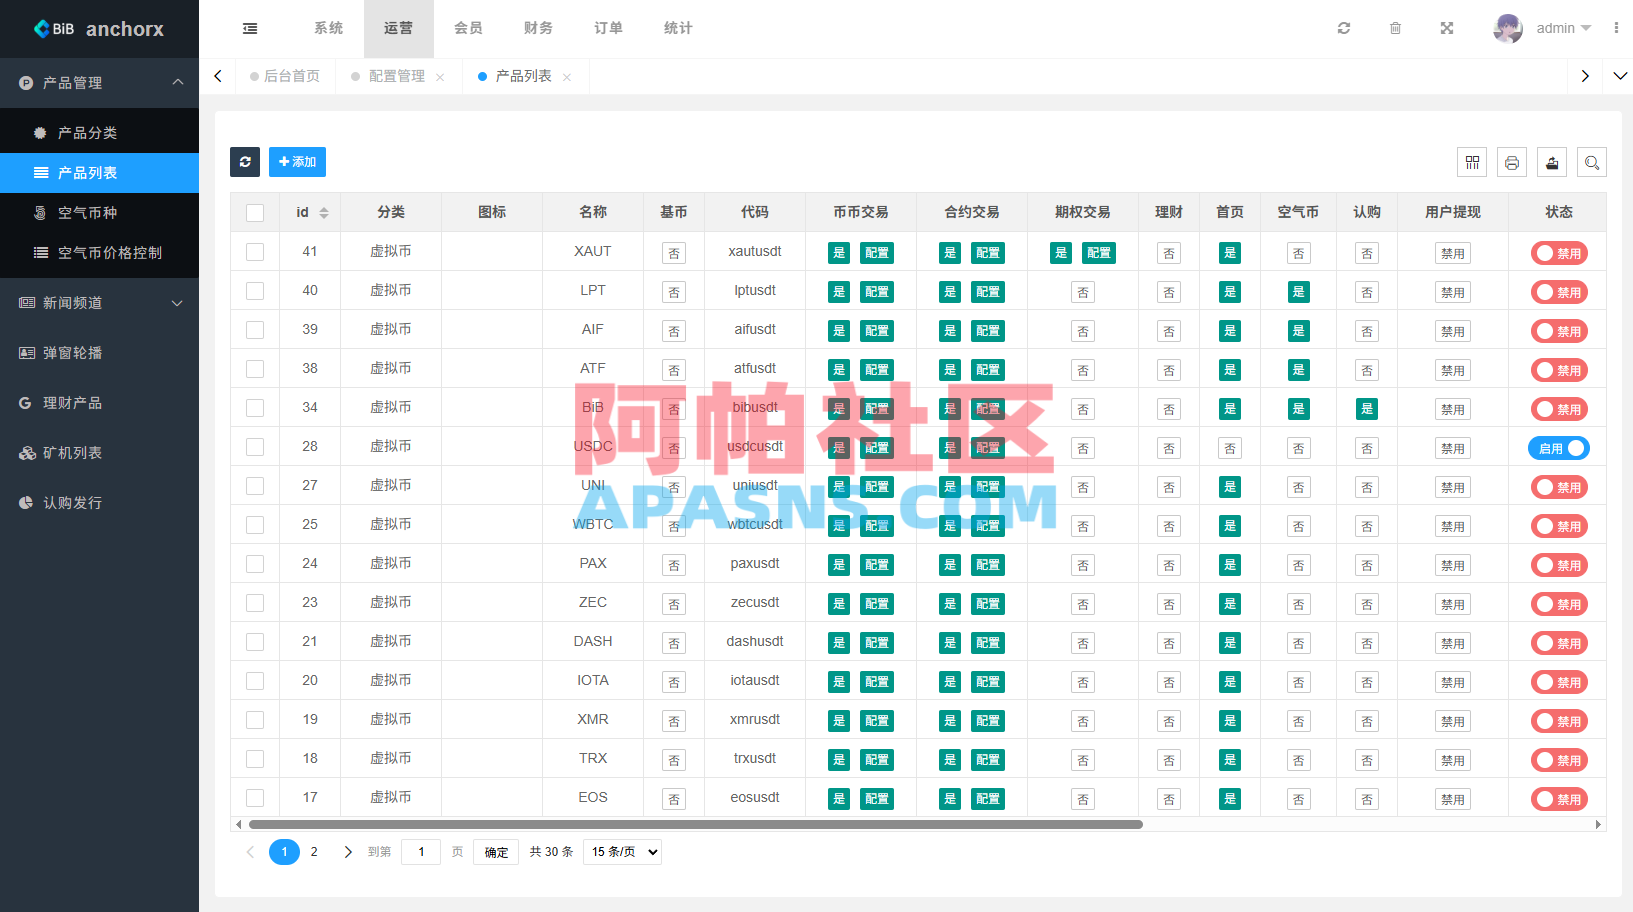Screen dimensions: 1633x912
Task: Open the 后台首页 tab
Action: (285, 76)
